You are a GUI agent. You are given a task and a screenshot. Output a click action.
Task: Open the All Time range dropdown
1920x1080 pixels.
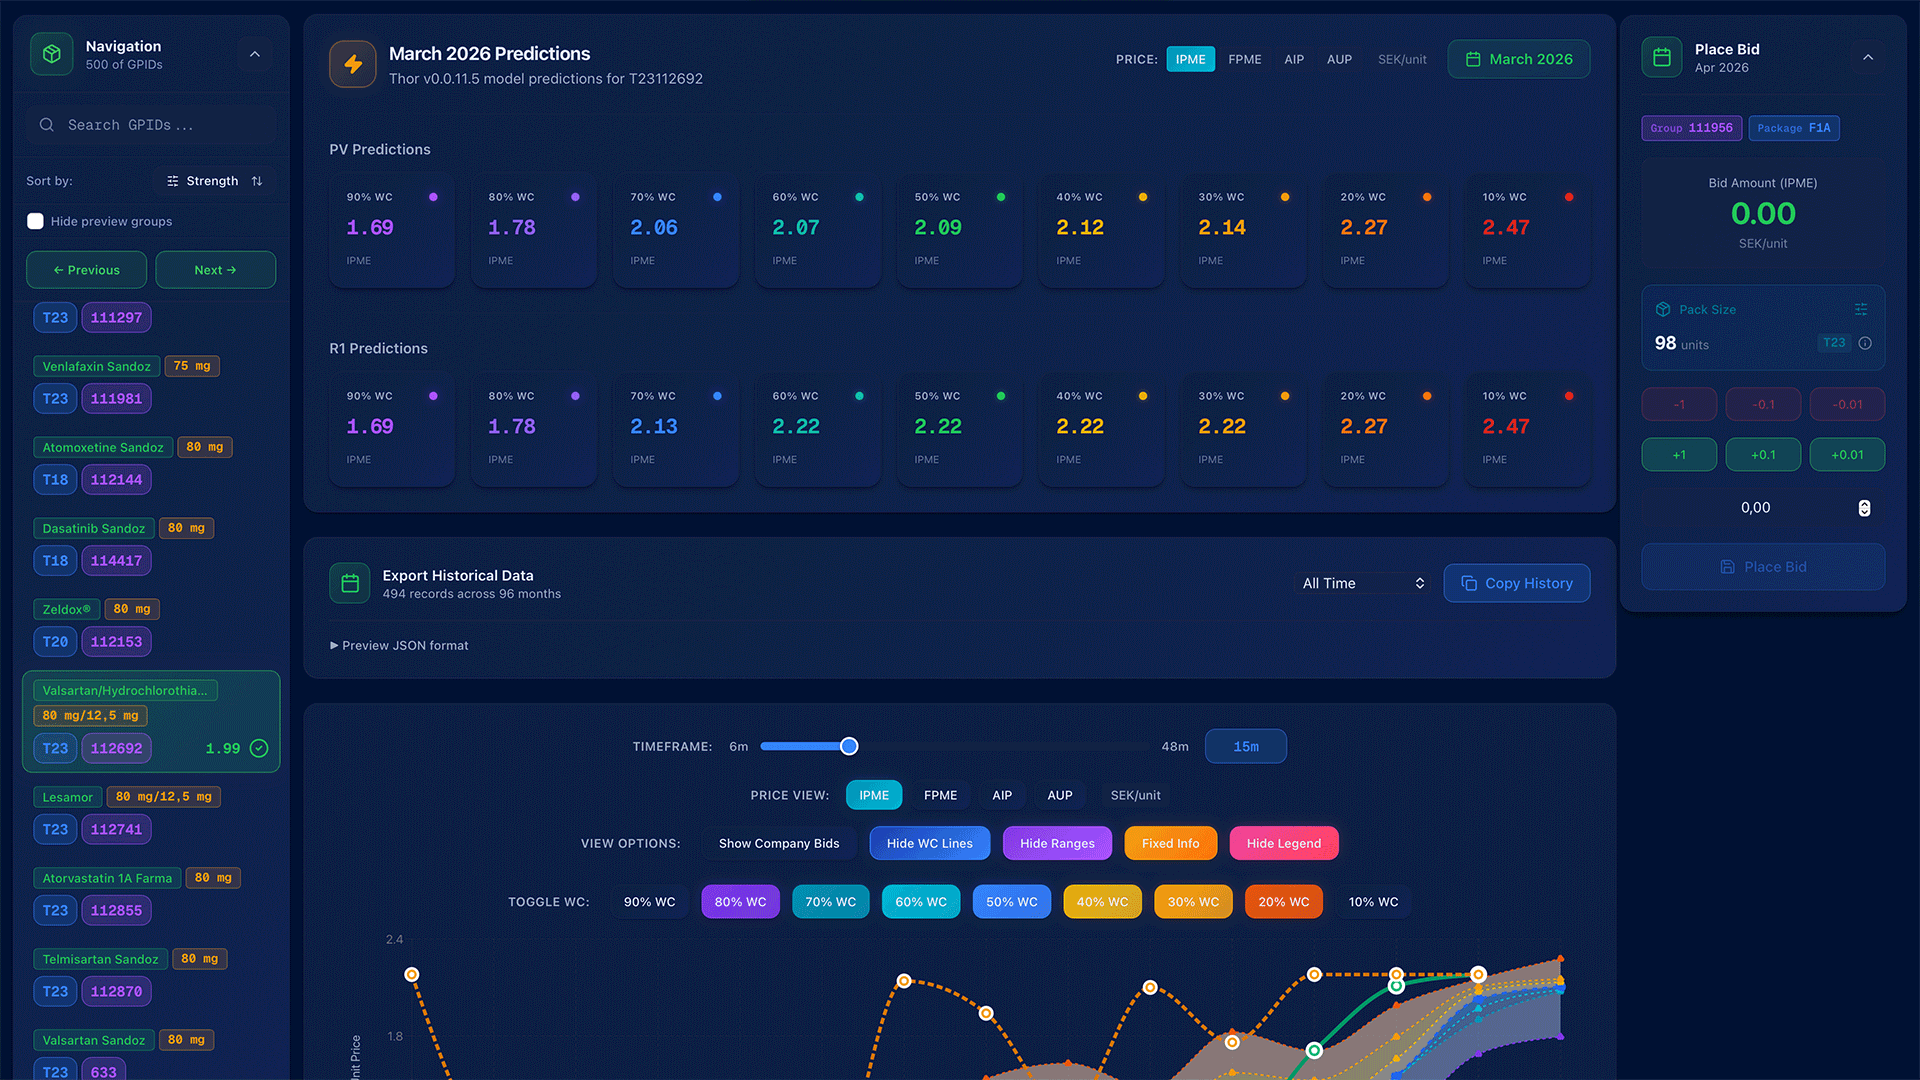(1362, 583)
